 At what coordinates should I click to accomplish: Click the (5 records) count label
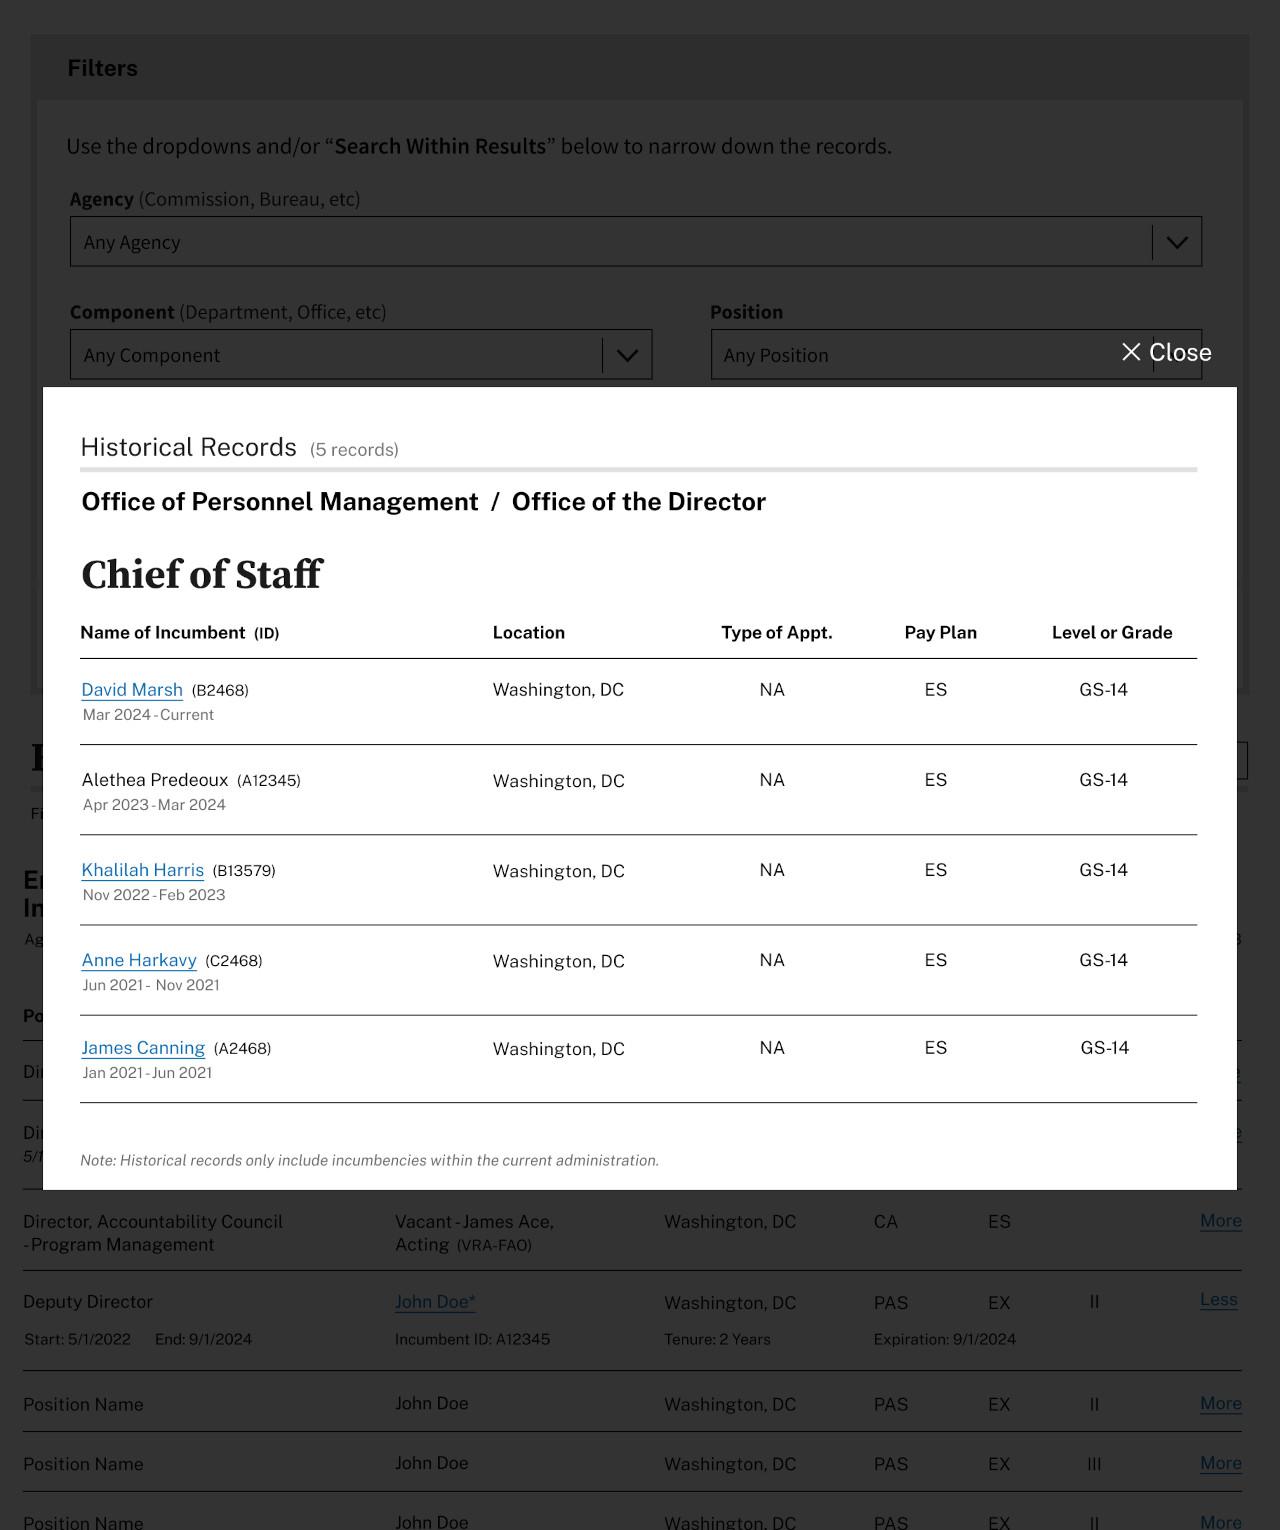coord(354,450)
